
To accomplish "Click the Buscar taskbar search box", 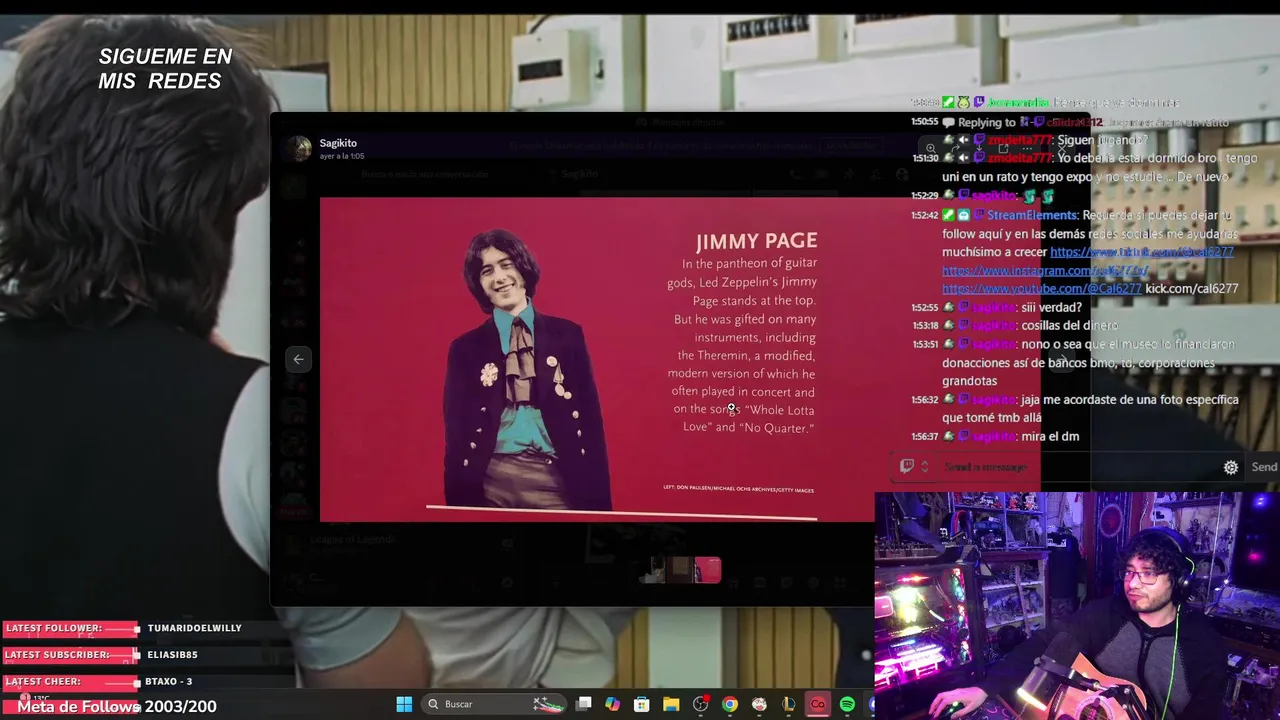I will (495, 704).
